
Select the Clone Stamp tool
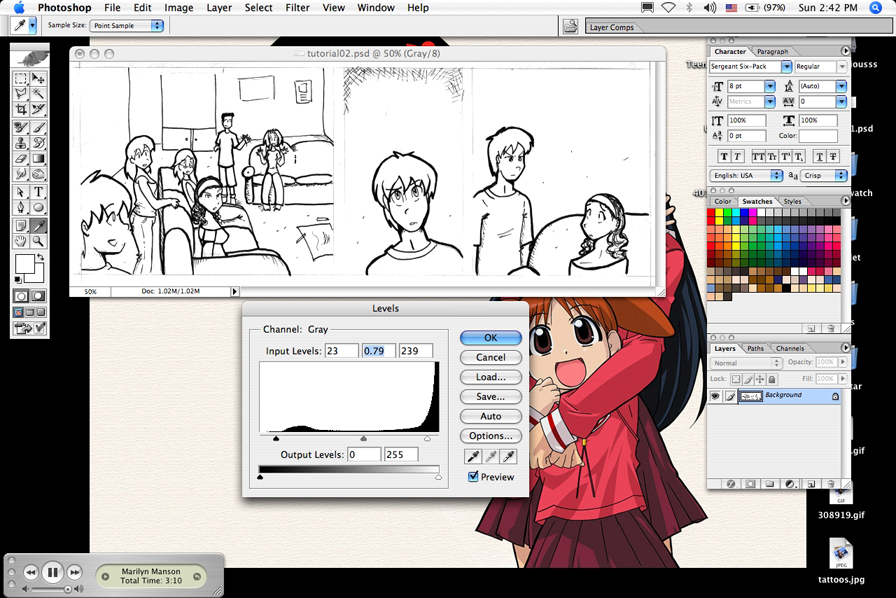(x=21, y=143)
